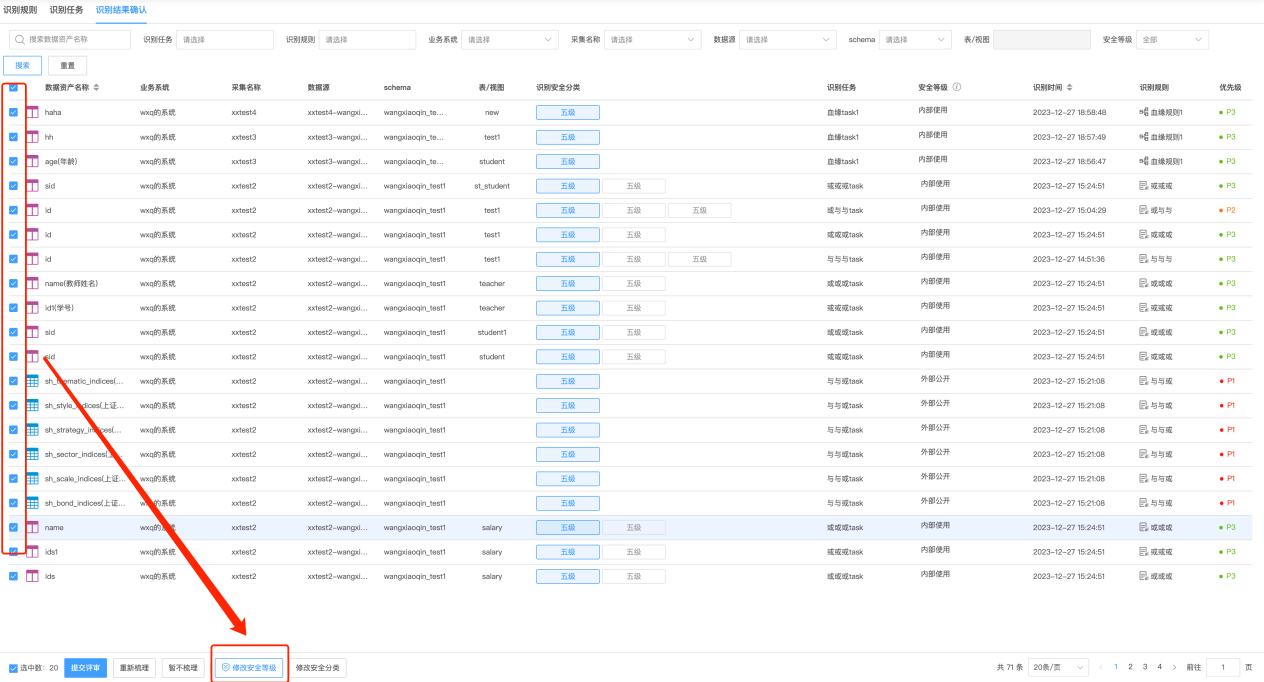Uncheck the sh_bond_indices row checkbox
Screen dimensions: 1264x682
click(x=13, y=503)
